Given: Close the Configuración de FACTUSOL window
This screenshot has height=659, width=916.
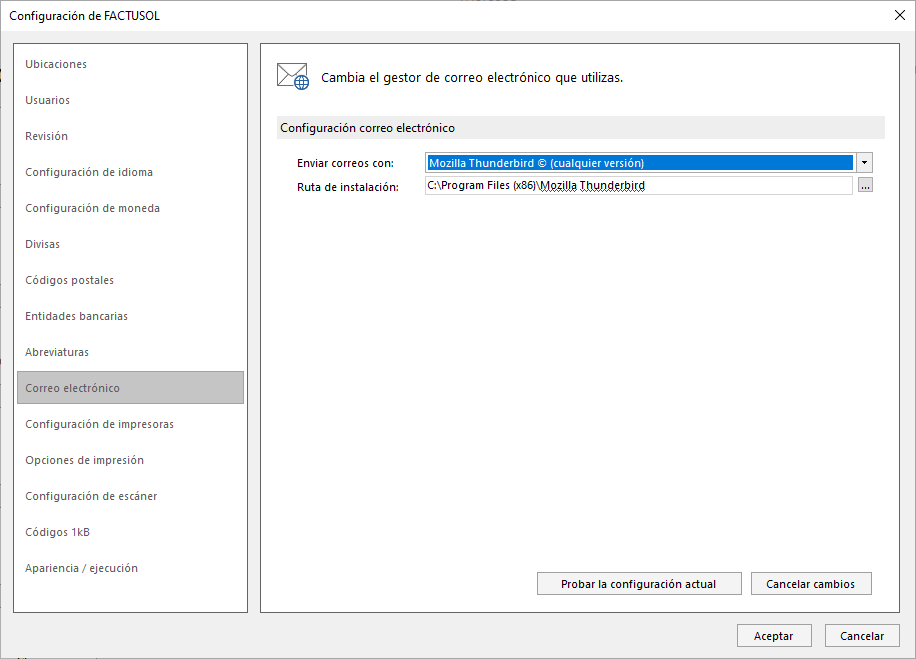Looking at the screenshot, I should click(x=900, y=15).
